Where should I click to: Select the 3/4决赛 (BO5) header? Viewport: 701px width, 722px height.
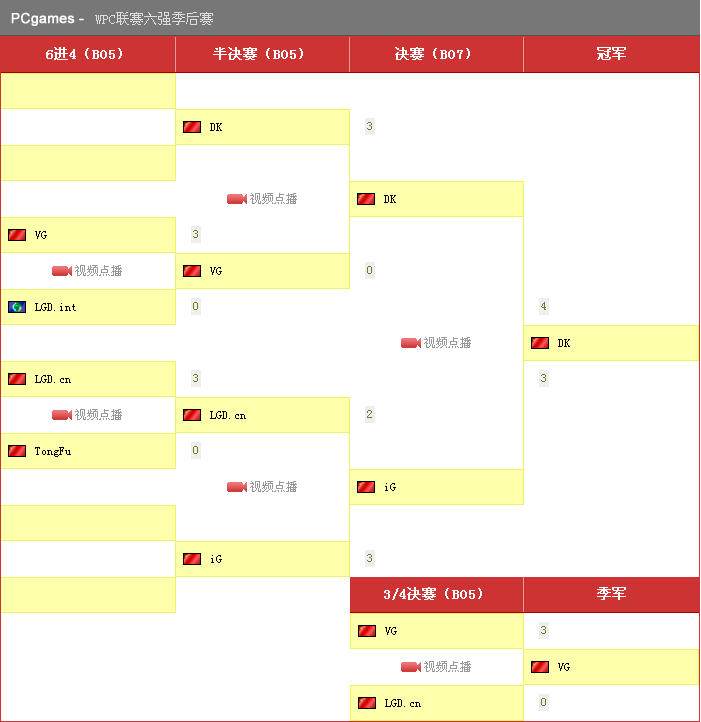[x=436, y=594]
